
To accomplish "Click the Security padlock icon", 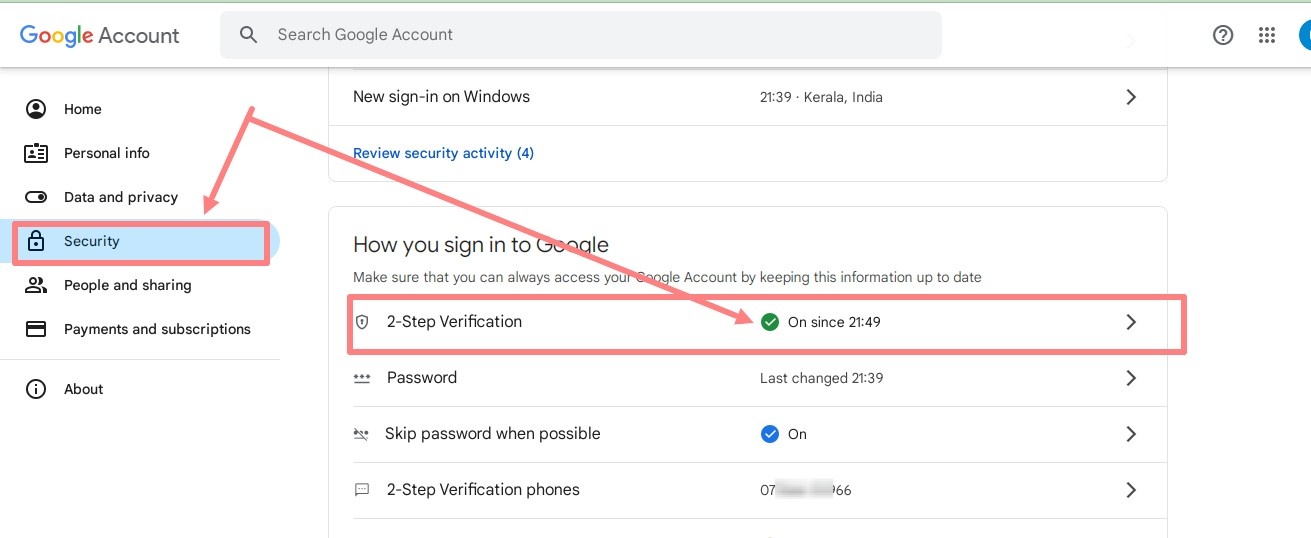I will 36,241.
